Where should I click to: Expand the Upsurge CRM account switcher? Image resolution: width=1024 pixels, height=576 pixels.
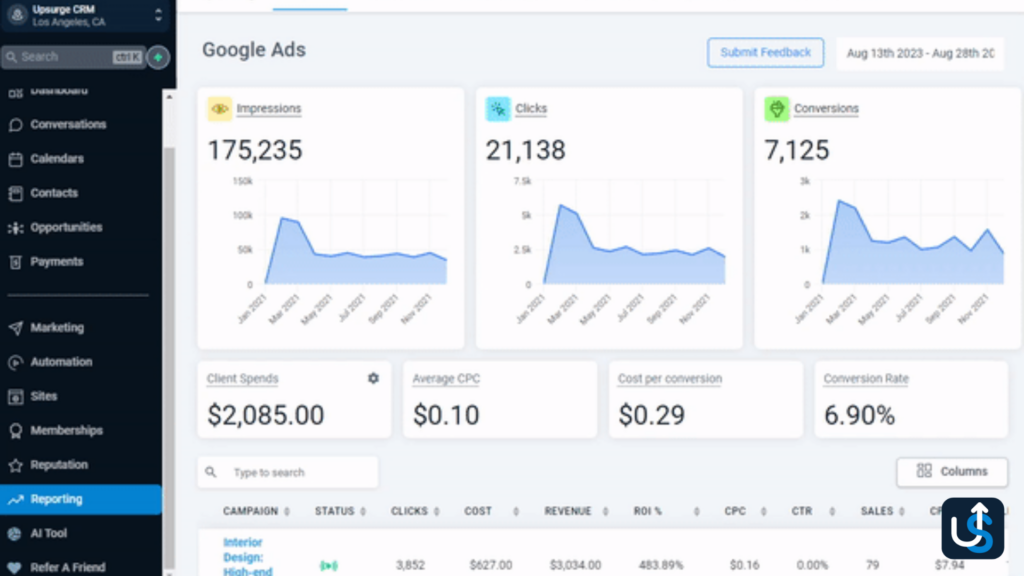158,15
